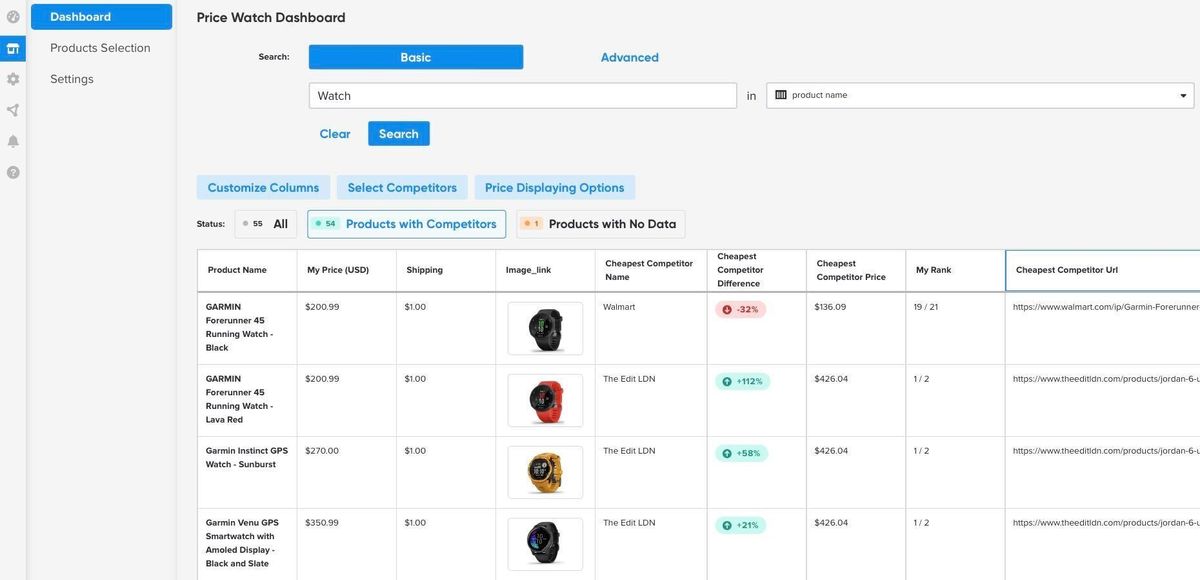Open Settings in the side menu
The width and height of the screenshot is (1200, 580).
[72, 79]
